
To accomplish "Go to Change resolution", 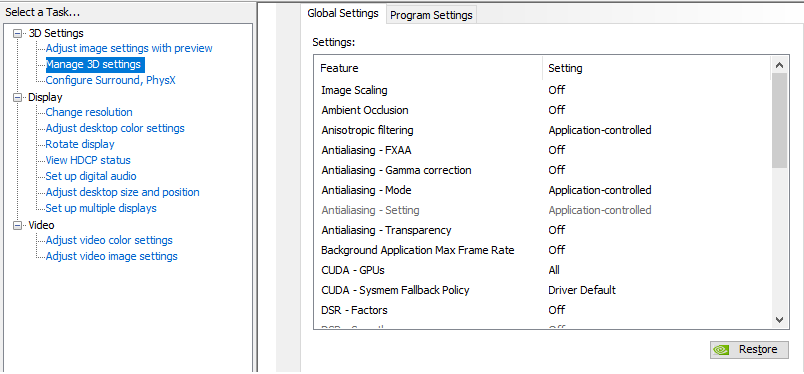I will coord(89,112).
